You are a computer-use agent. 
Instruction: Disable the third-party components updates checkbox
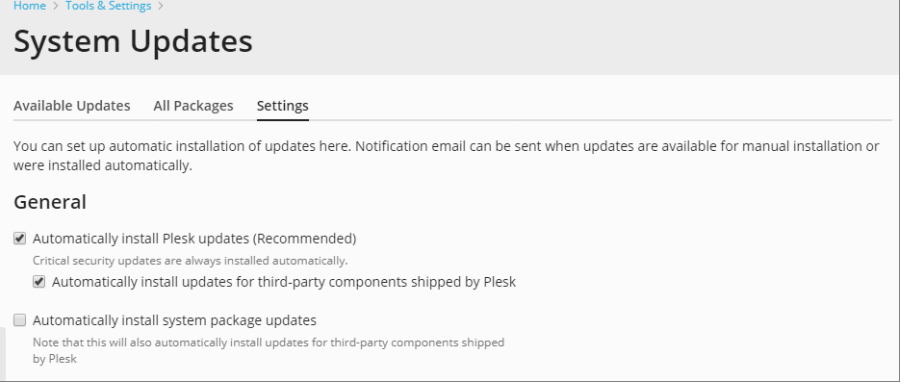click(39, 282)
